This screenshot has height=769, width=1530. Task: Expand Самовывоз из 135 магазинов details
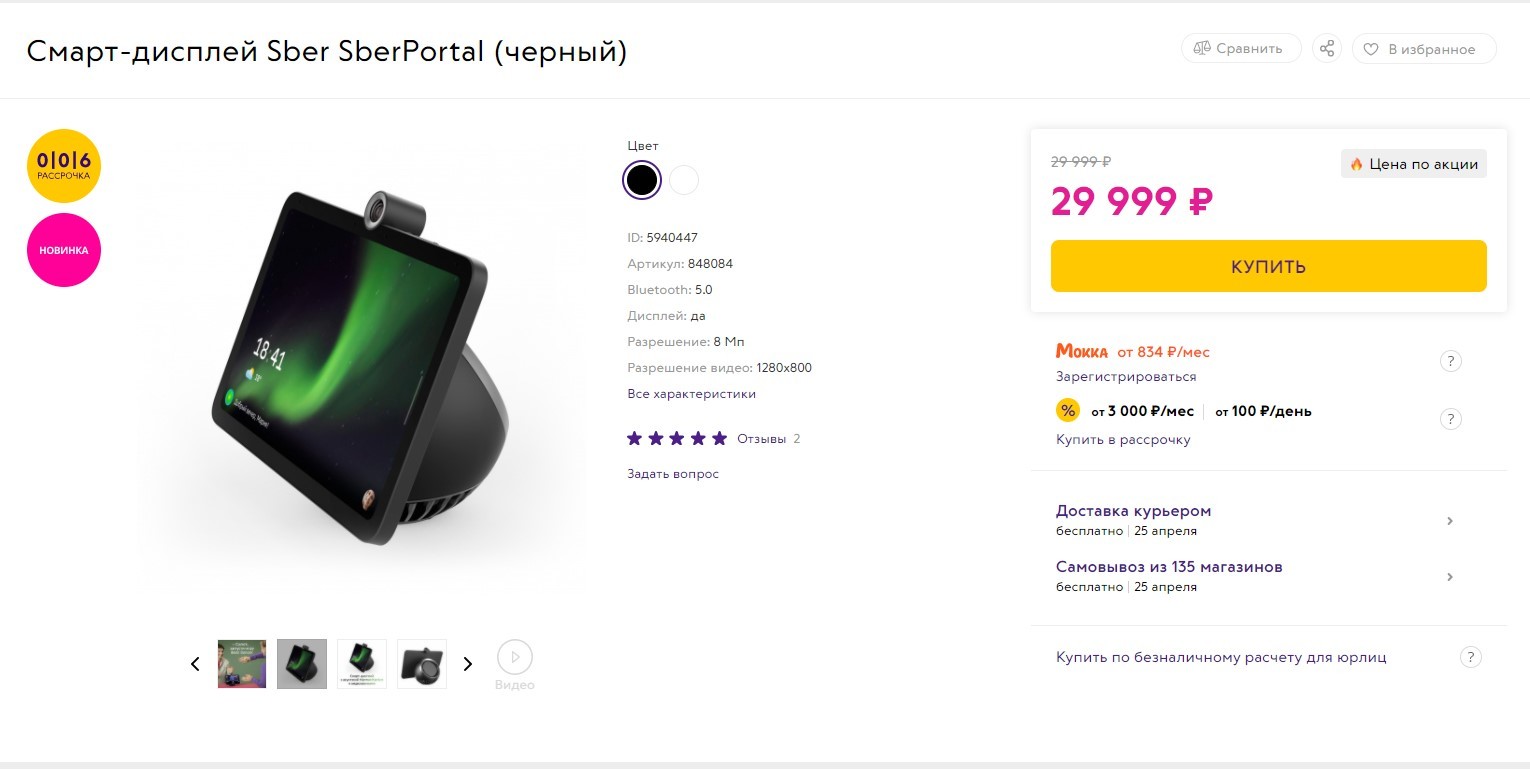(1449, 577)
